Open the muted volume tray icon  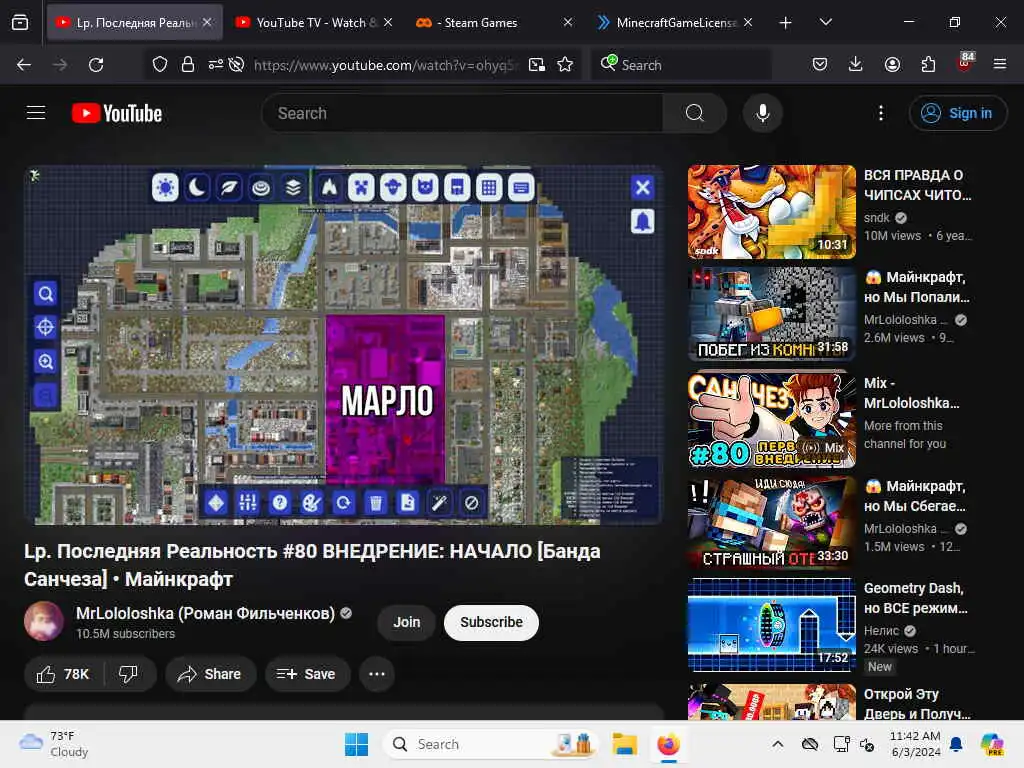click(867, 744)
